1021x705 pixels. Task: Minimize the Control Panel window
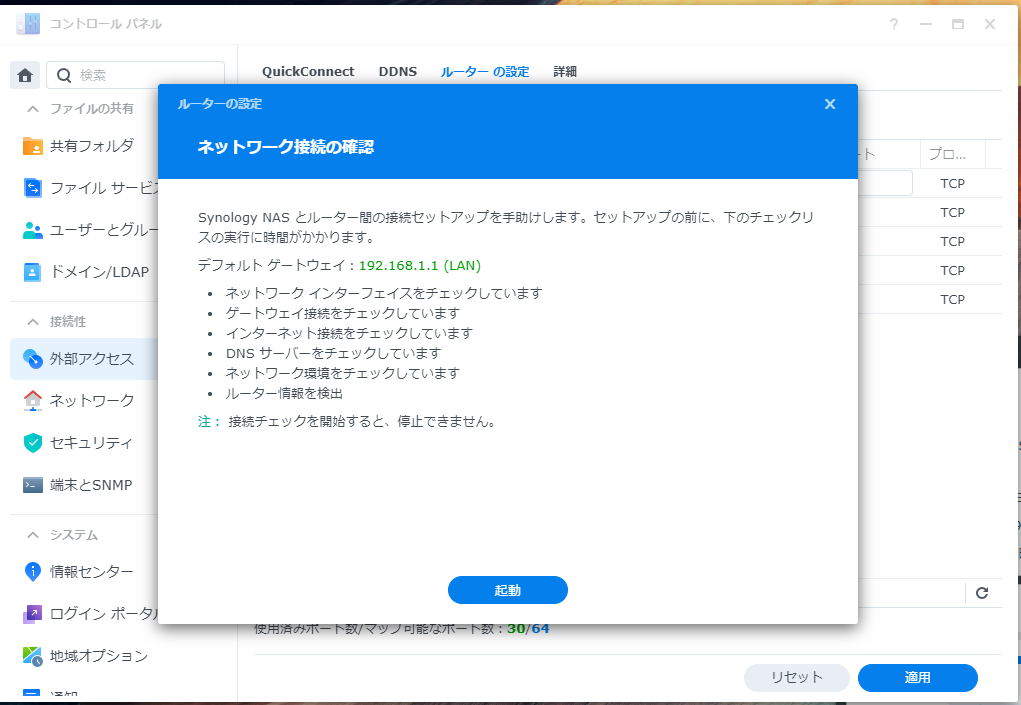(x=926, y=24)
